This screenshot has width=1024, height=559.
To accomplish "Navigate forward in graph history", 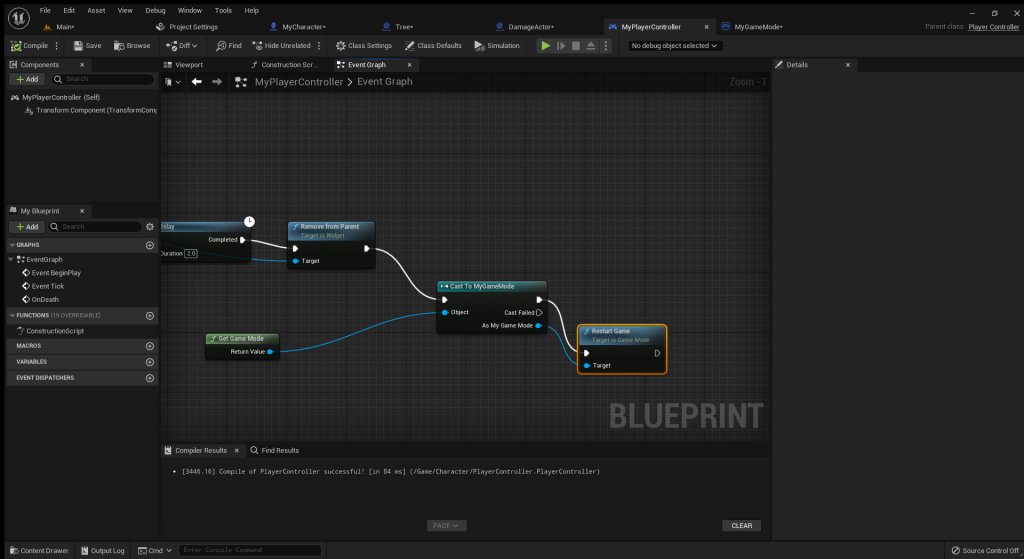I will click(217, 82).
